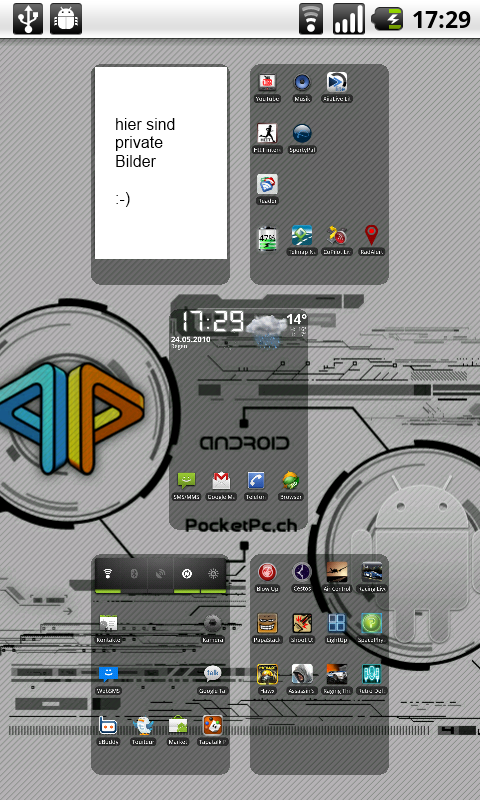This screenshot has height=800, width=480.
Task: Open the Gmail envelope icon
Action: coord(221,481)
